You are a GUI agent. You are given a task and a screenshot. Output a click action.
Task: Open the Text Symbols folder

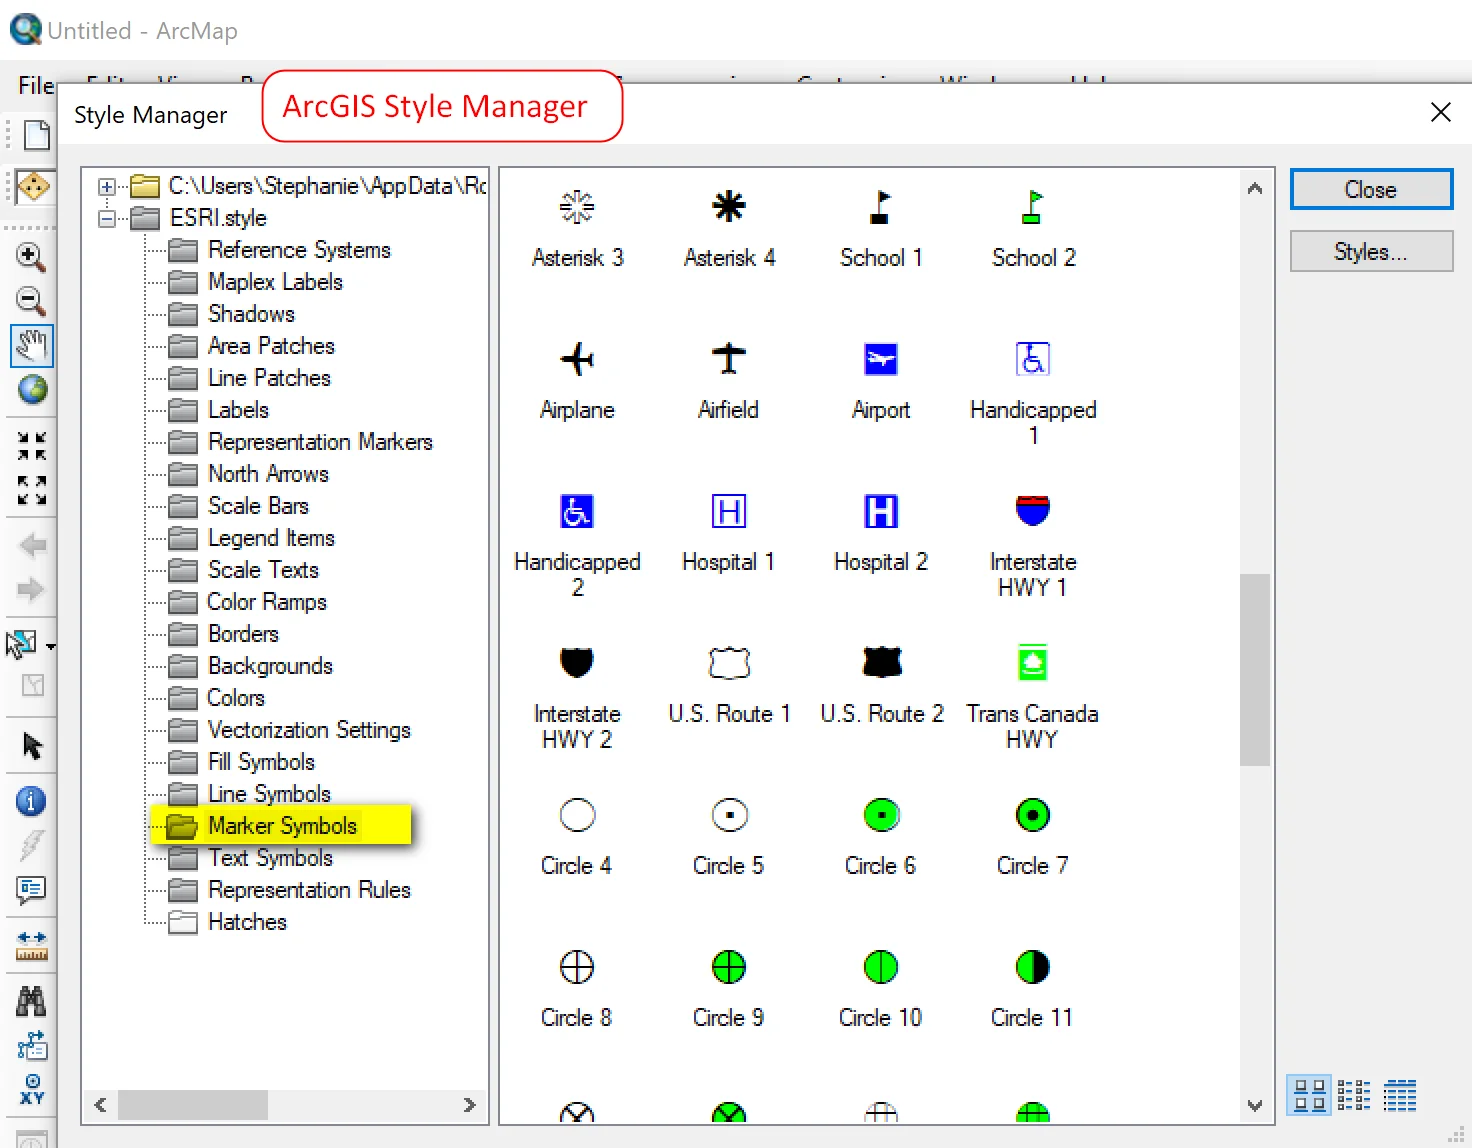tap(270, 858)
